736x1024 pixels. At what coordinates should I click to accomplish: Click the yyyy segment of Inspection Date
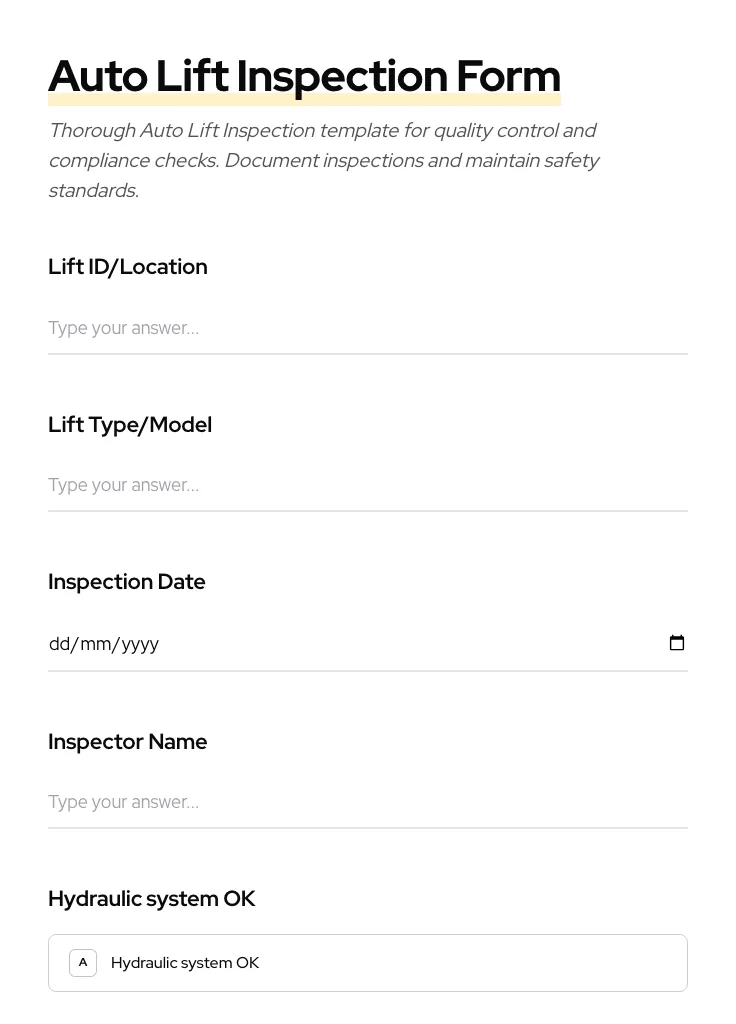pos(140,643)
